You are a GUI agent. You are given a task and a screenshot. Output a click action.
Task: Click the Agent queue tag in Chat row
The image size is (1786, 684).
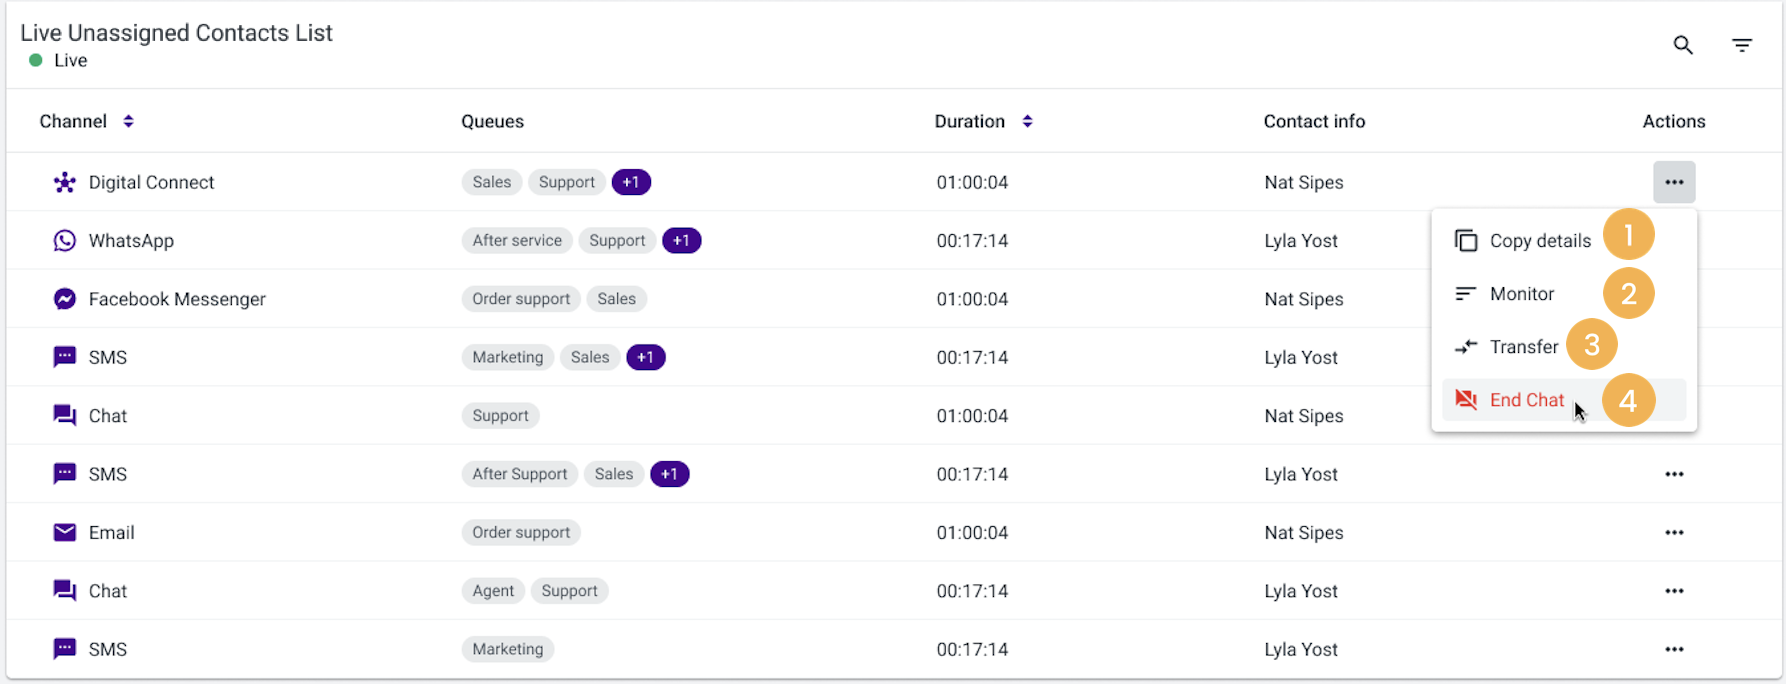pos(493,591)
